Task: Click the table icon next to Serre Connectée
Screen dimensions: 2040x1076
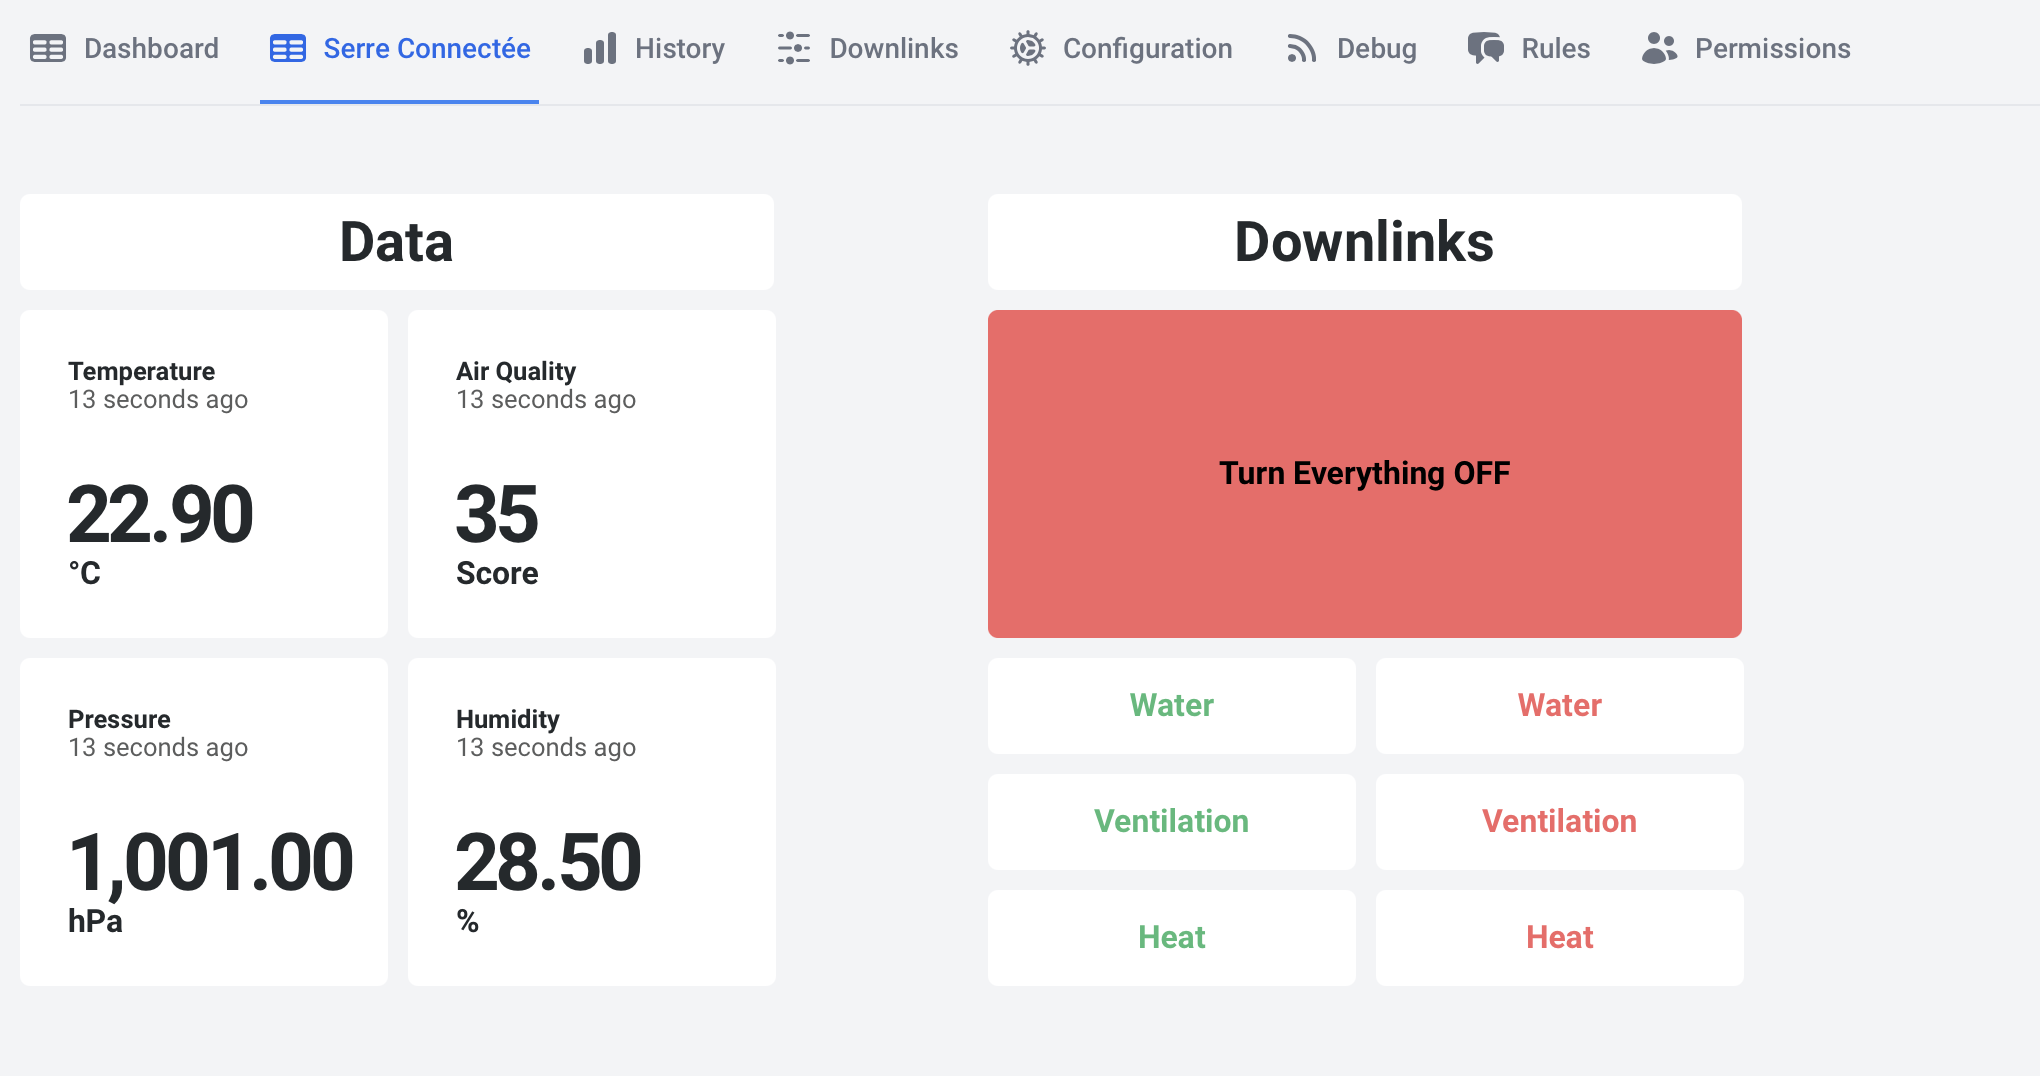Action: (286, 48)
